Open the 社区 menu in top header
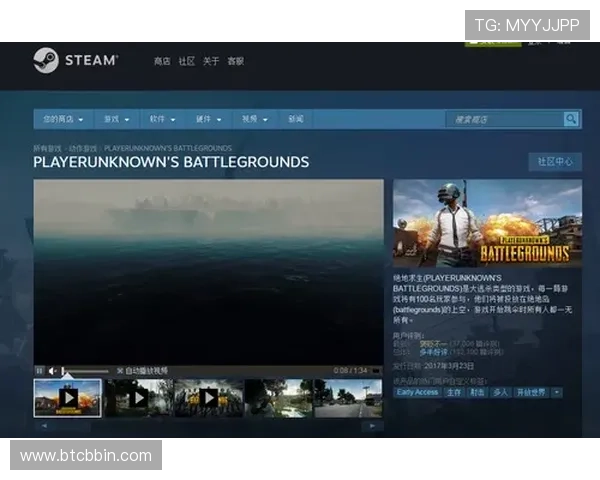The width and height of the screenshot is (600, 480). (x=186, y=61)
